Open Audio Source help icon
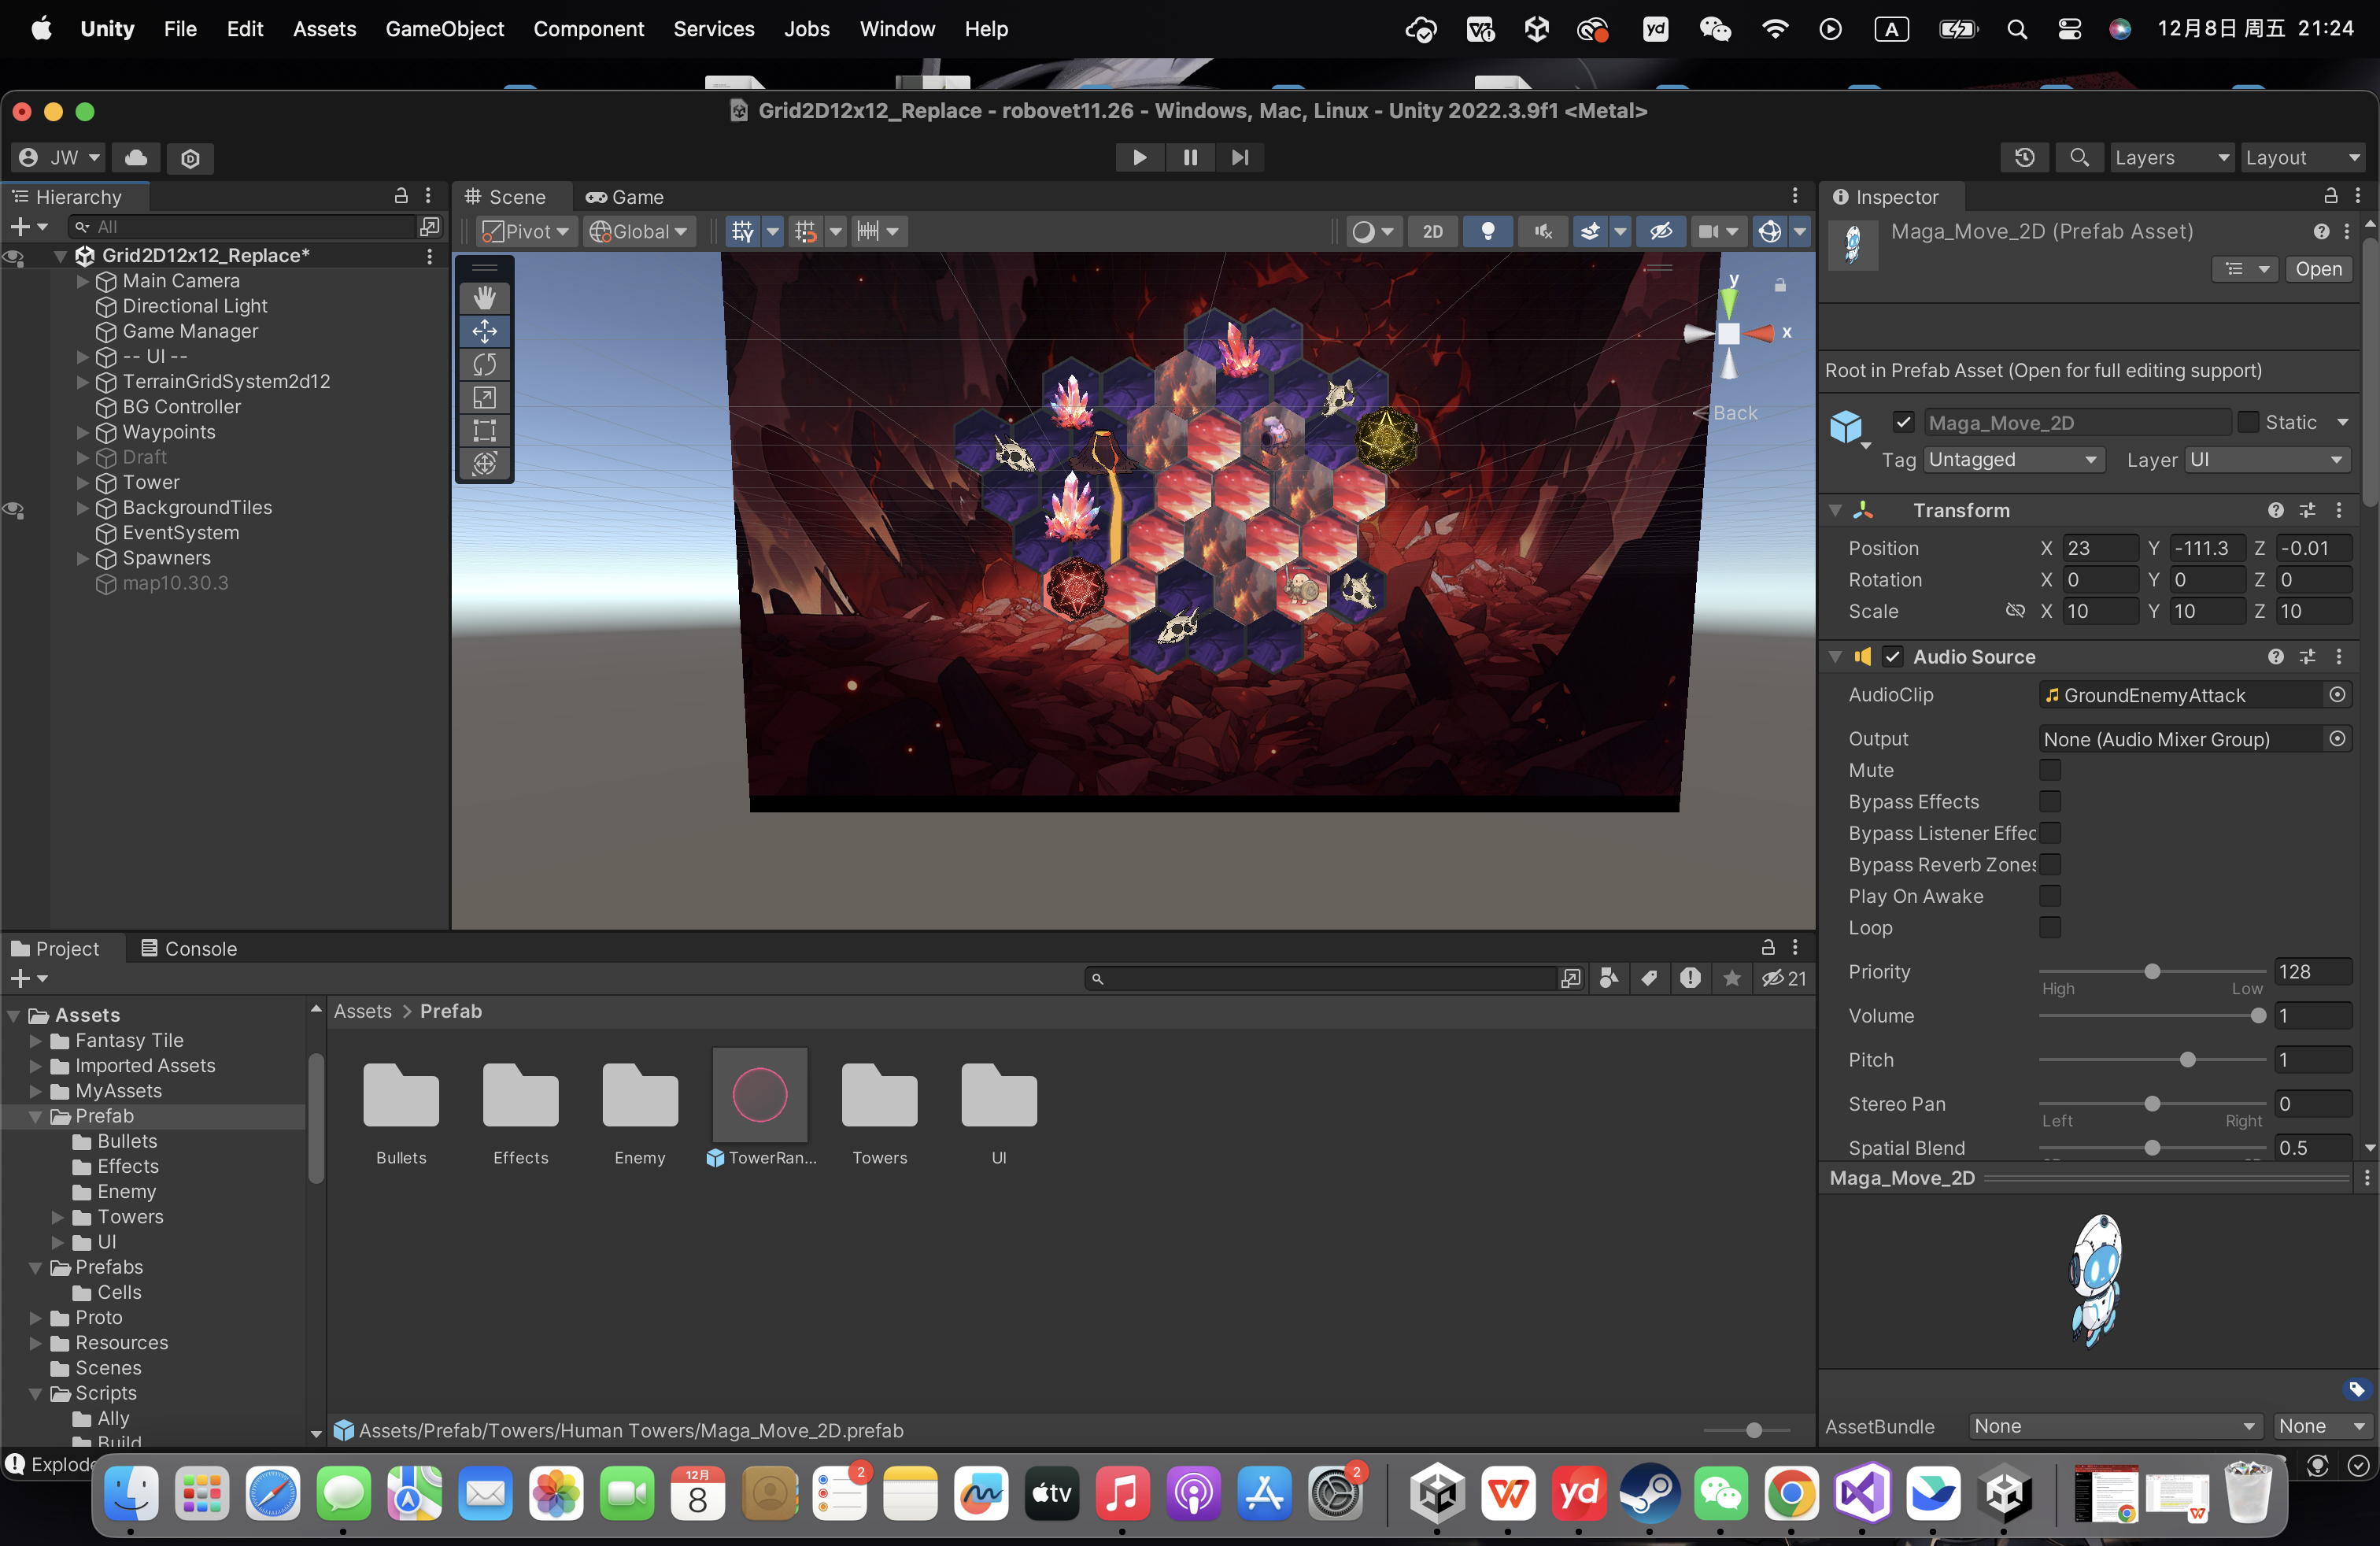Screen dimensions: 2380x1546 tap(2276, 656)
